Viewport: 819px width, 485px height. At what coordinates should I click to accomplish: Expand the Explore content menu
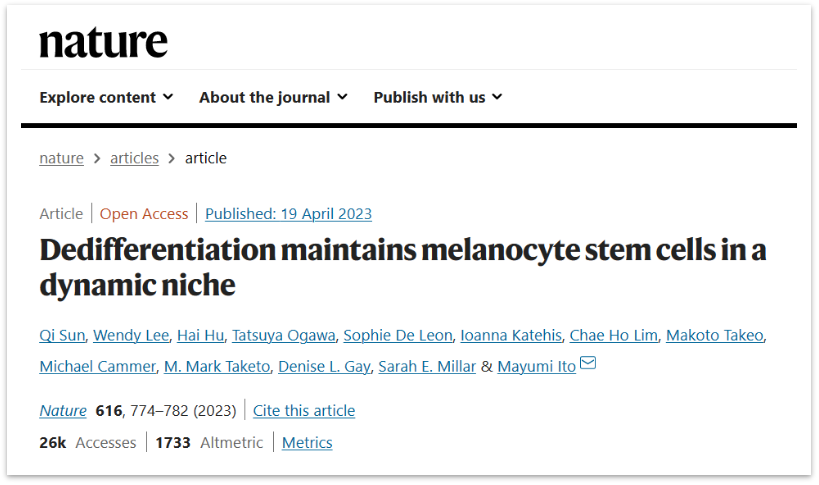click(106, 97)
